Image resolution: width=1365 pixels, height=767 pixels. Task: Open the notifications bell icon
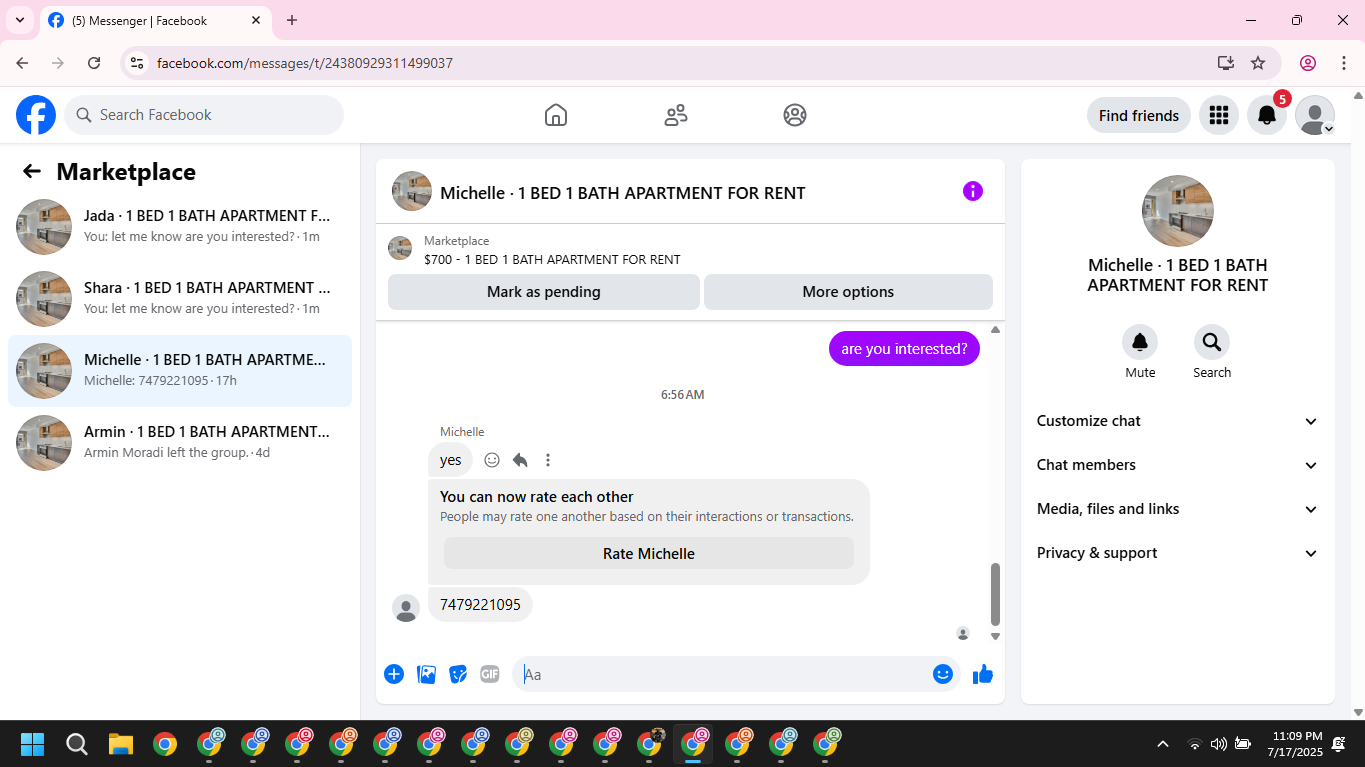1266,115
